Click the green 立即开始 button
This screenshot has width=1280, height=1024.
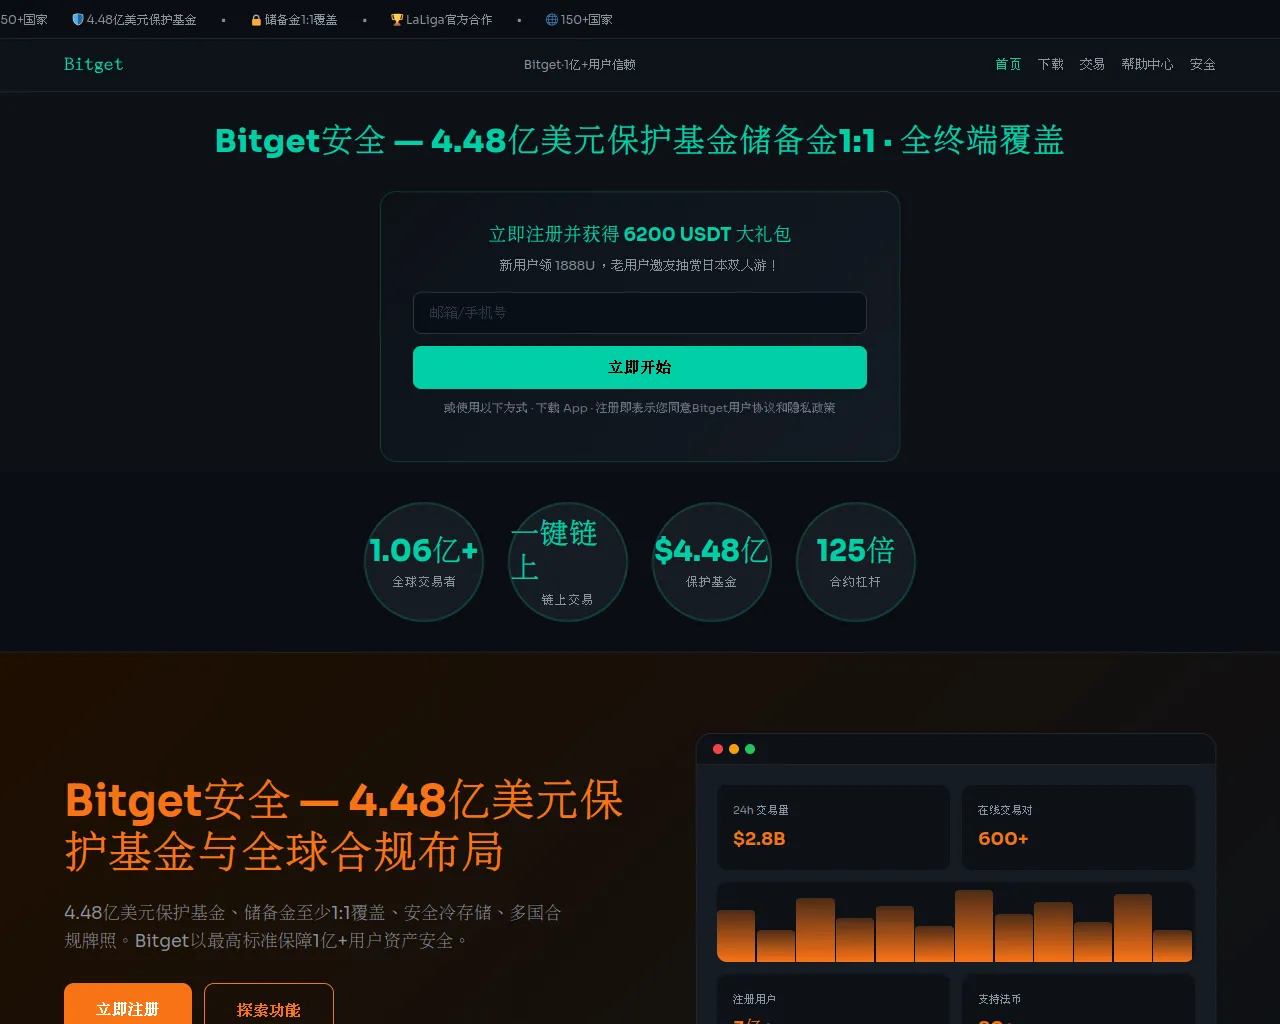point(640,367)
